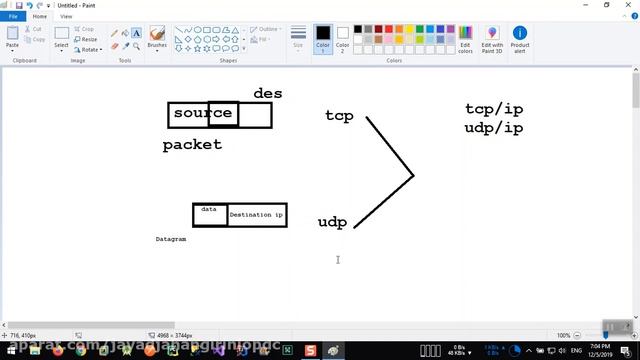Select the Pencil tool
Viewport: 640px width, 360px height.
pos(114,33)
